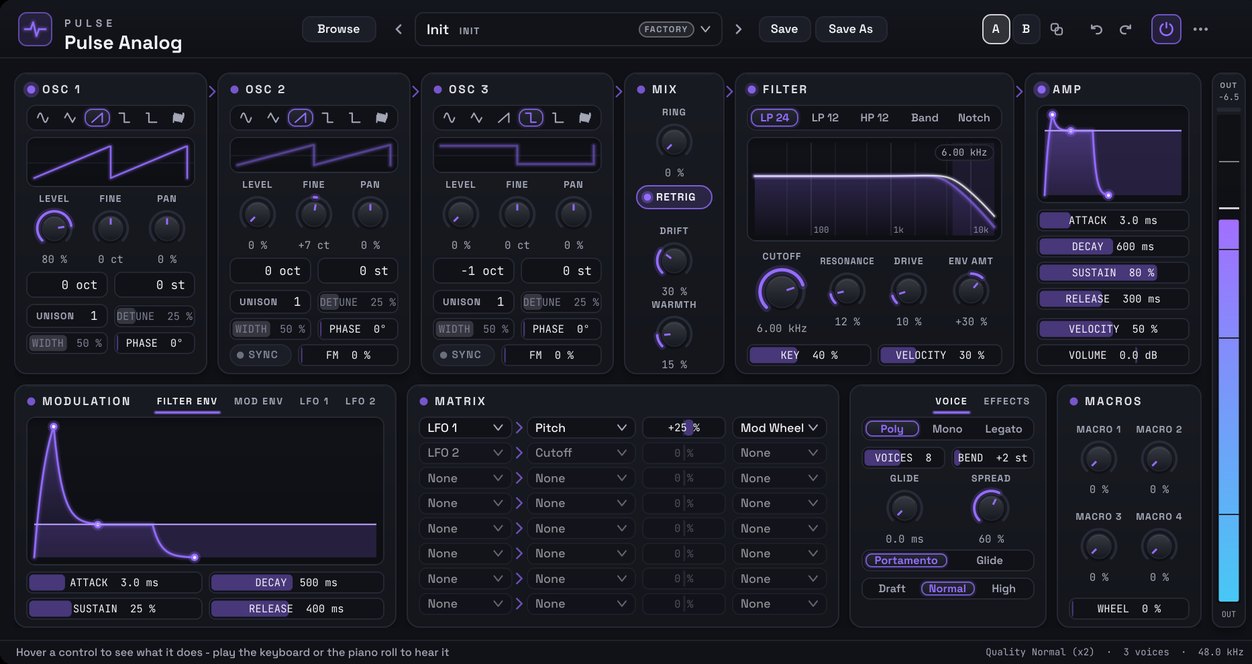Select saw waveform in OSC 3

(x=504, y=118)
